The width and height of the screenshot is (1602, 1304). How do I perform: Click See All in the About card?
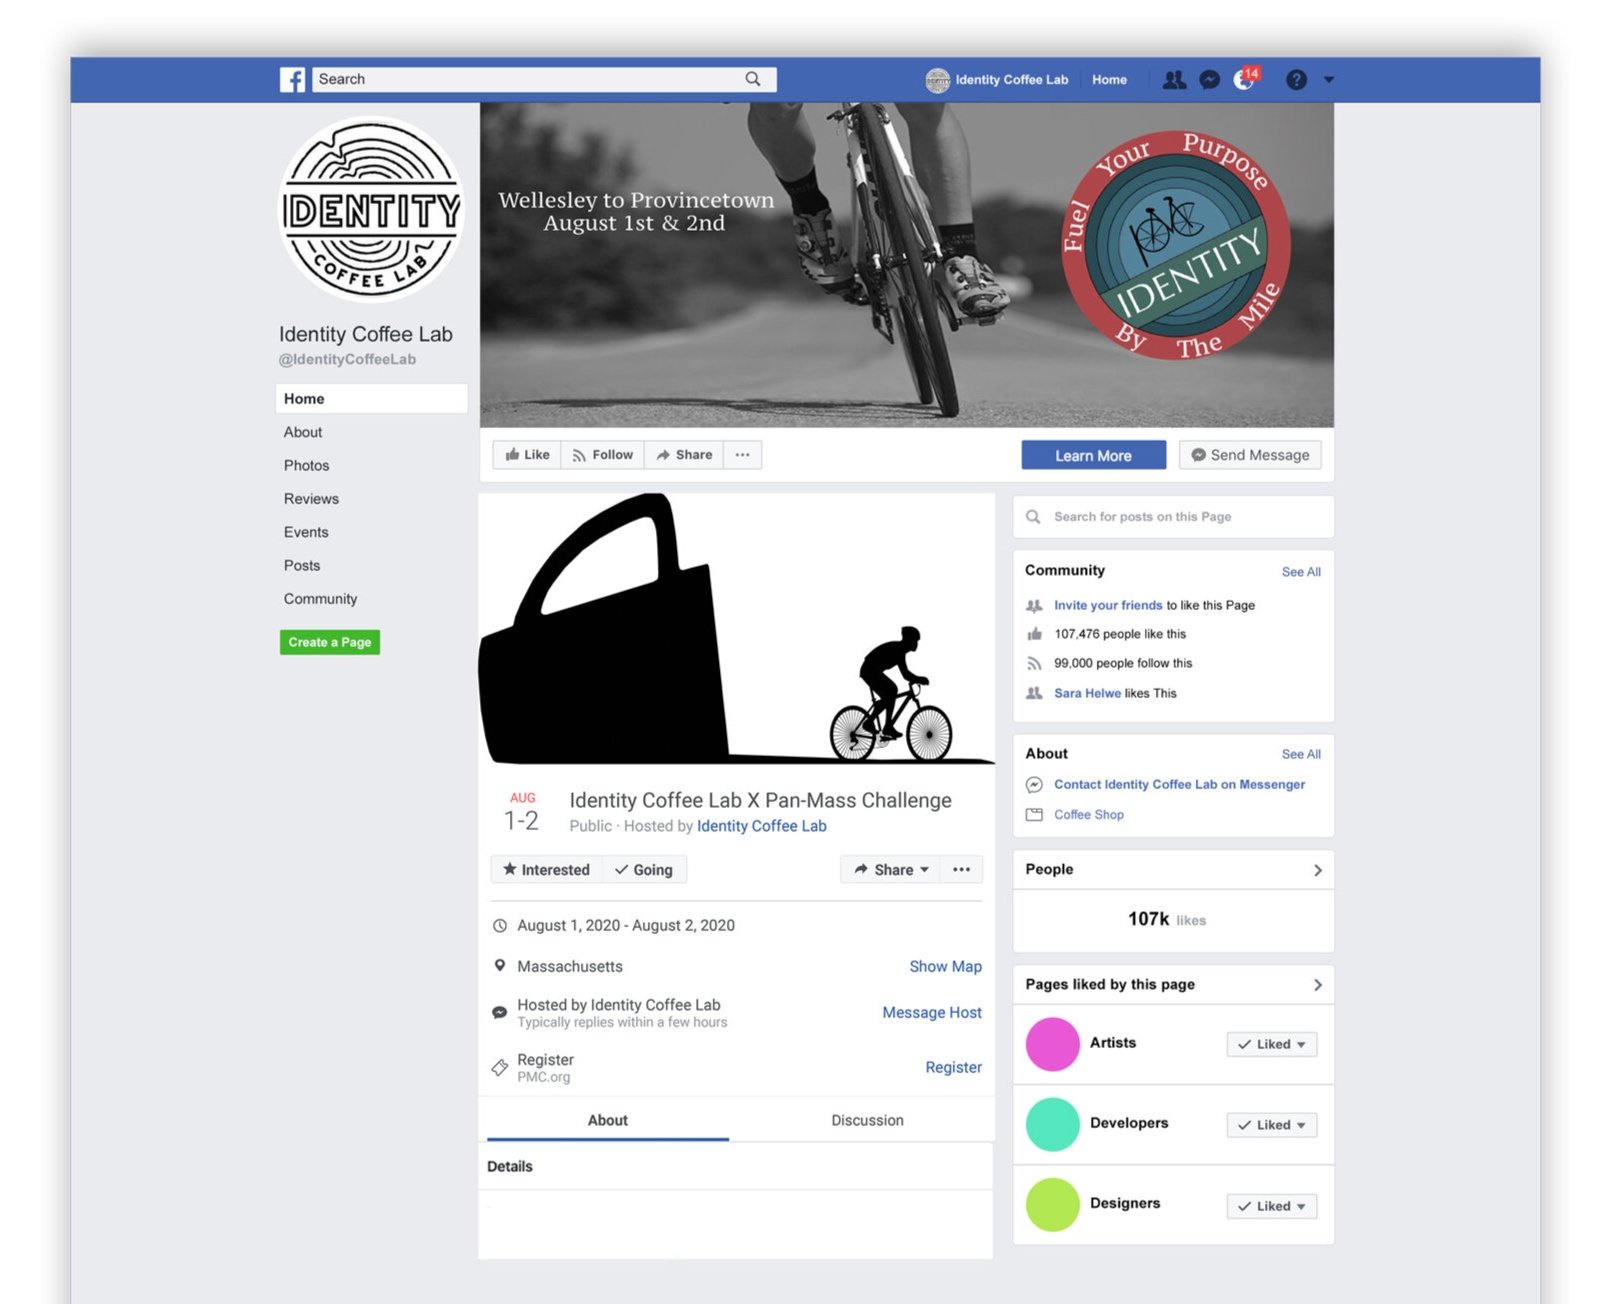tap(1301, 754)
